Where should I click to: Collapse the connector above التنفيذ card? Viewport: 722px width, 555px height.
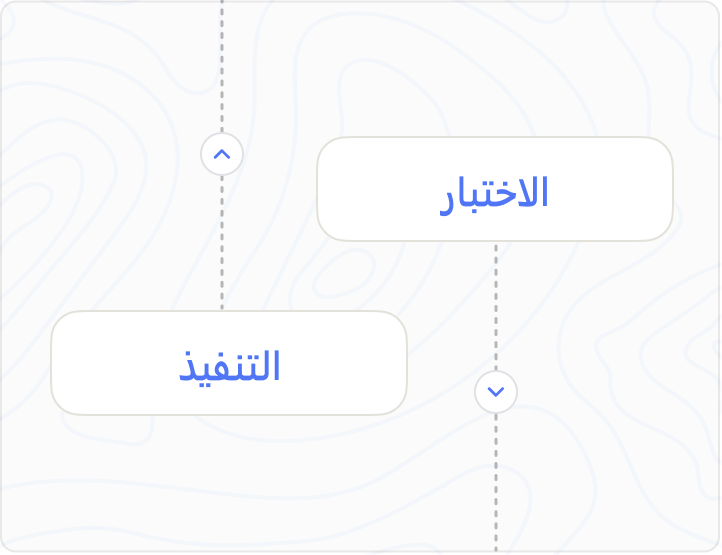[x=222, y=155]
